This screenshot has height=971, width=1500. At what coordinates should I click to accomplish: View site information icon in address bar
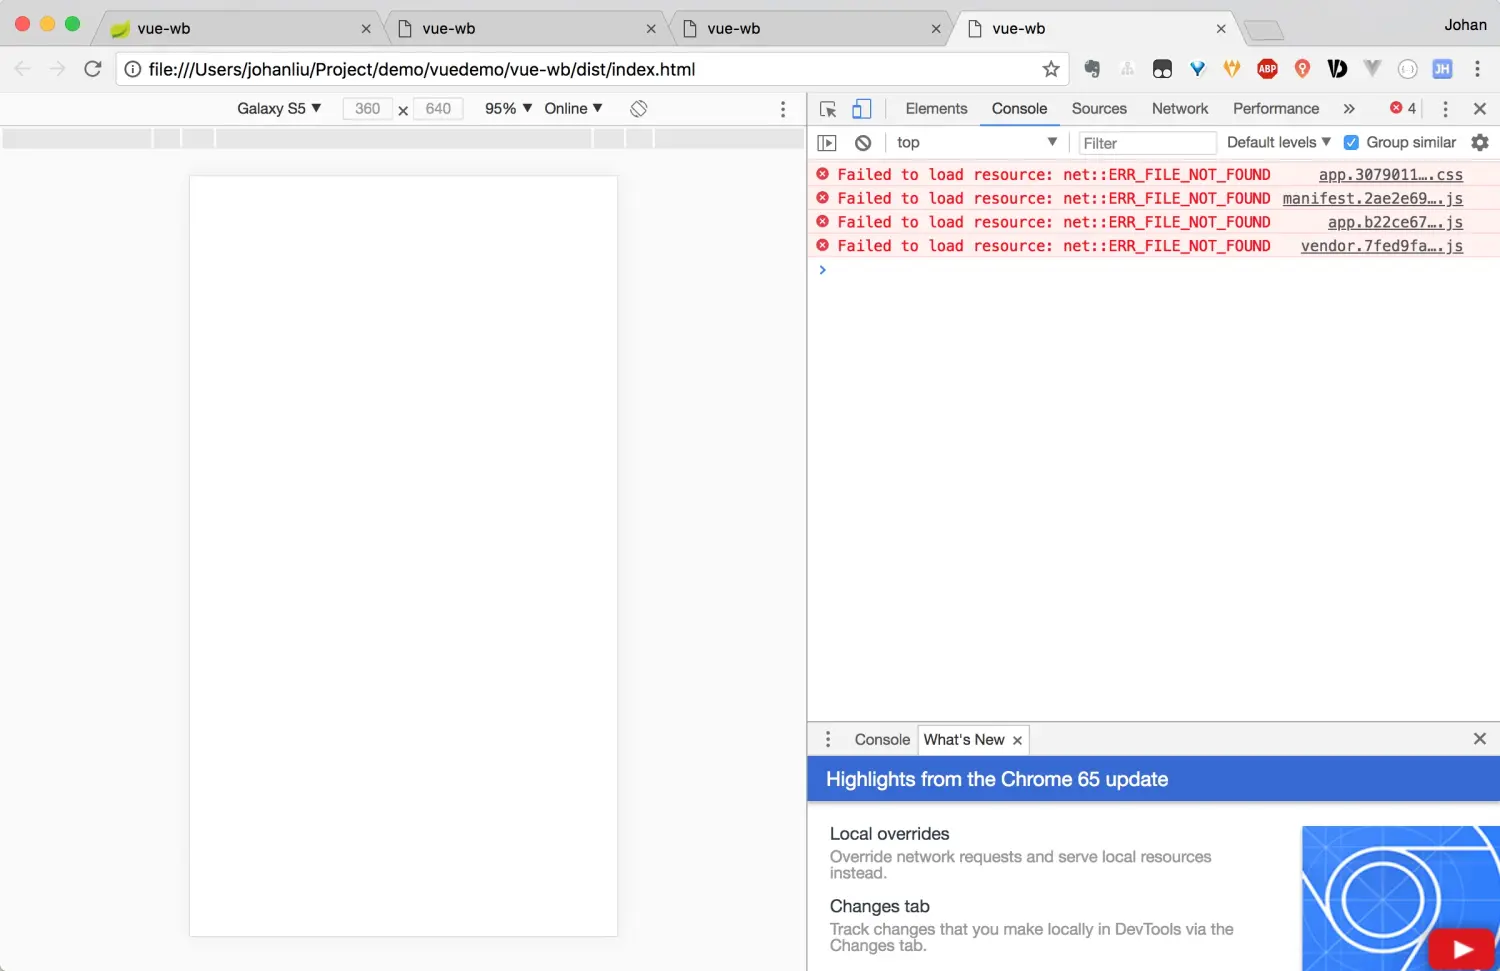tap(133, 69)
